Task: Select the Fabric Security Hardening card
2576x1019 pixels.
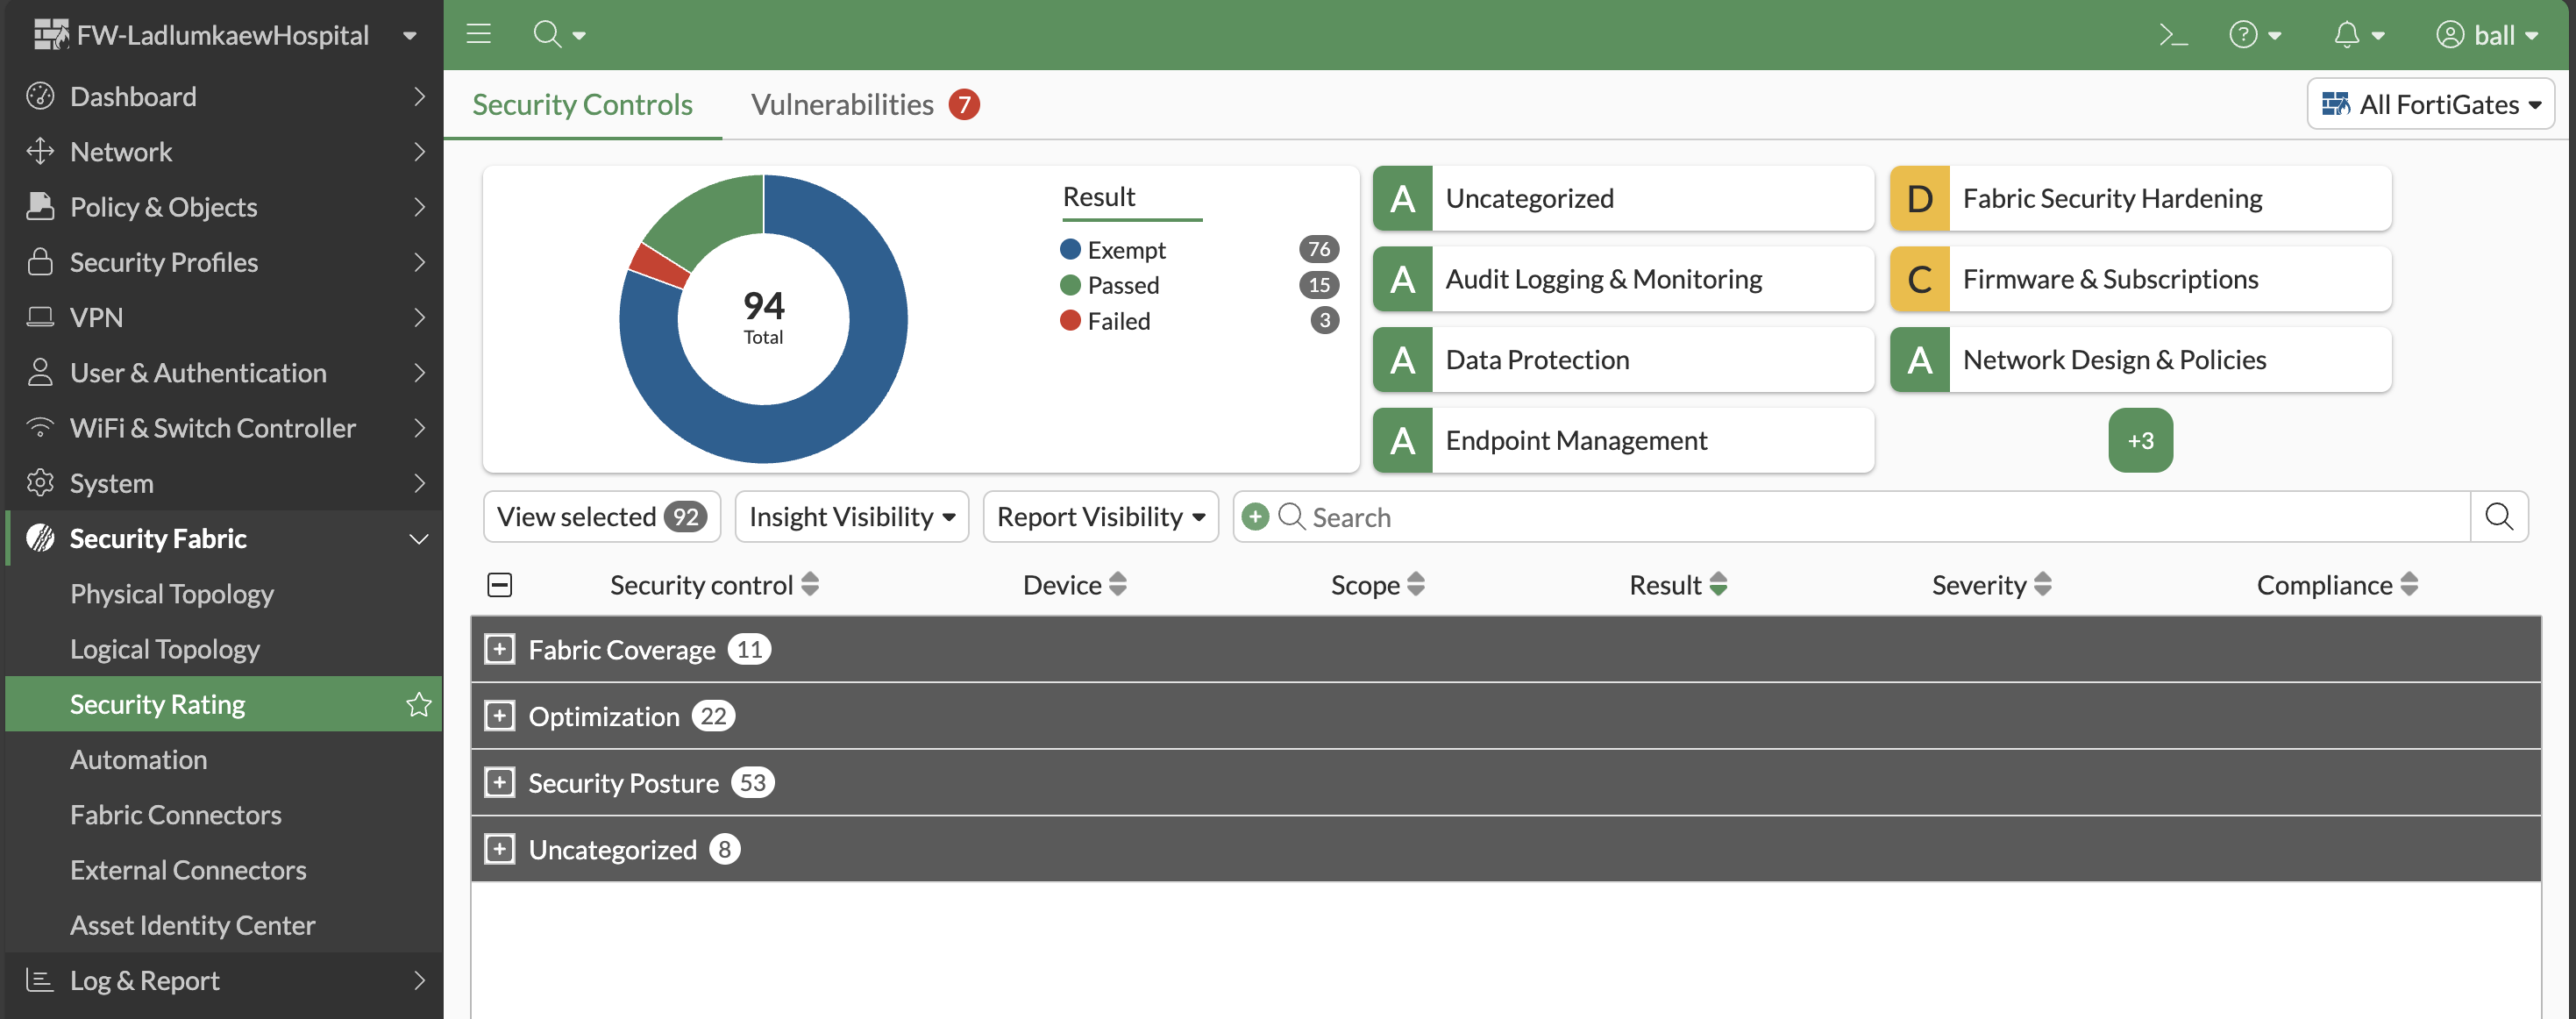Action: click(2140, 198)
